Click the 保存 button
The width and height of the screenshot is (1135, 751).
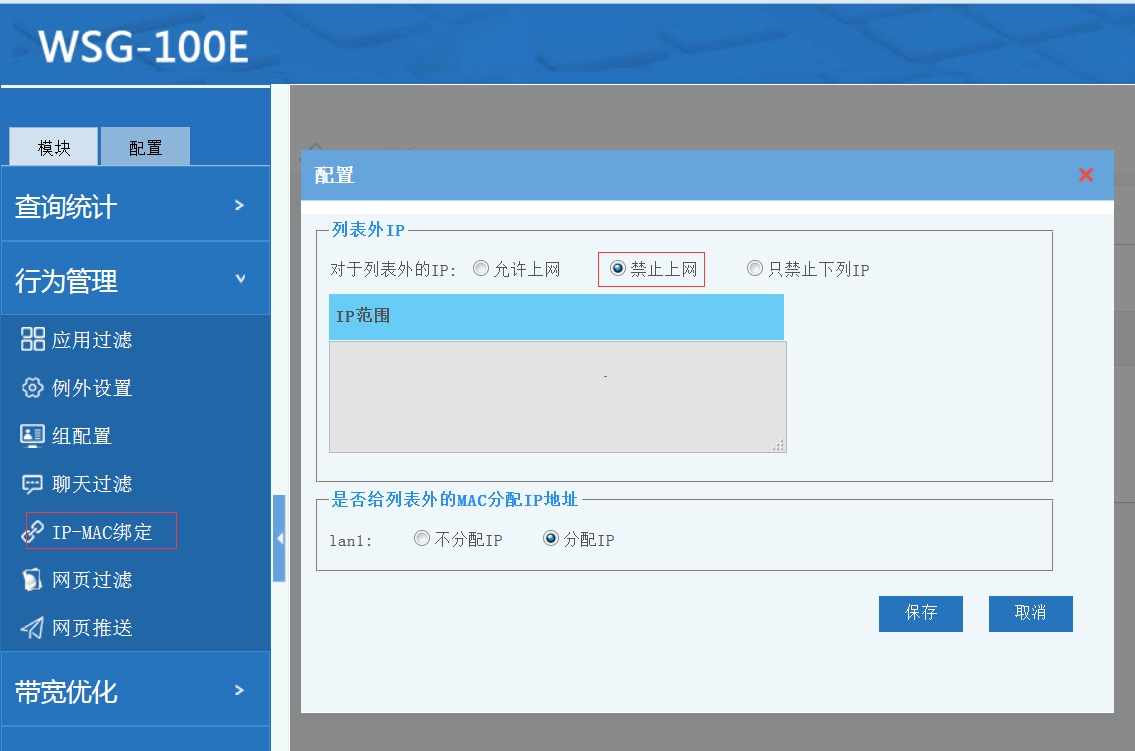coord(920,613)
